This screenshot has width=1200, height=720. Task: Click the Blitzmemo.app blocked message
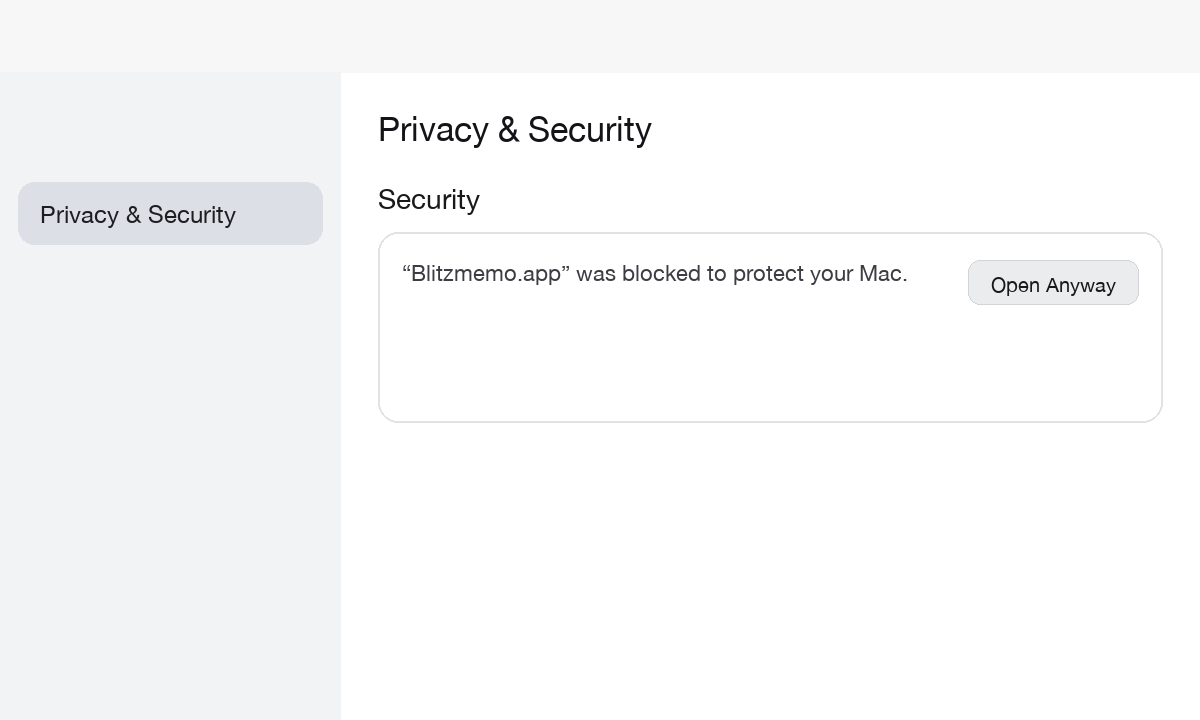[x=654, y=274]
